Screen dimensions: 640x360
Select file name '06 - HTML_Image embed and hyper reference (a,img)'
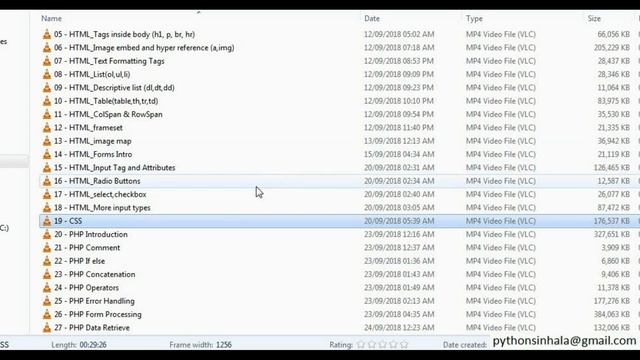pos(144,48)
